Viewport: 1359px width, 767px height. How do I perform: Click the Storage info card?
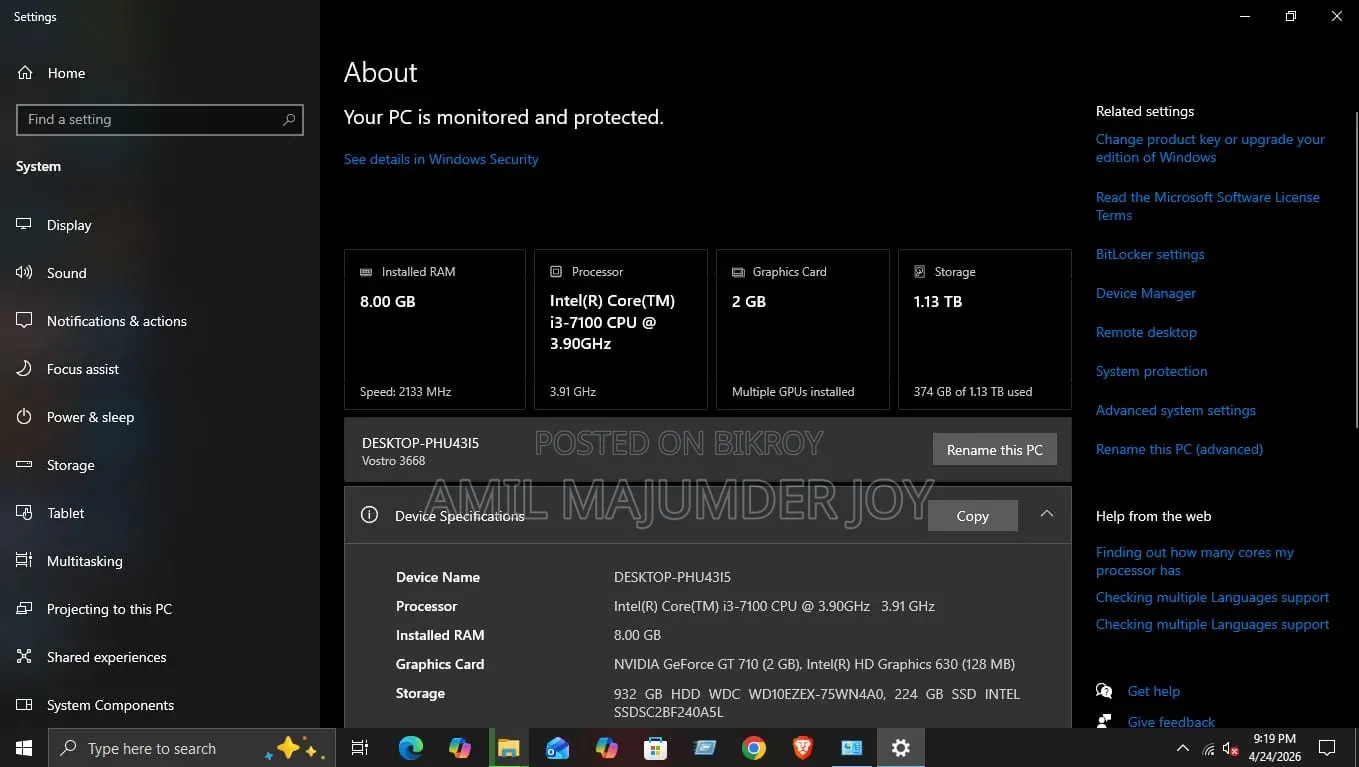tap(985, 329)
